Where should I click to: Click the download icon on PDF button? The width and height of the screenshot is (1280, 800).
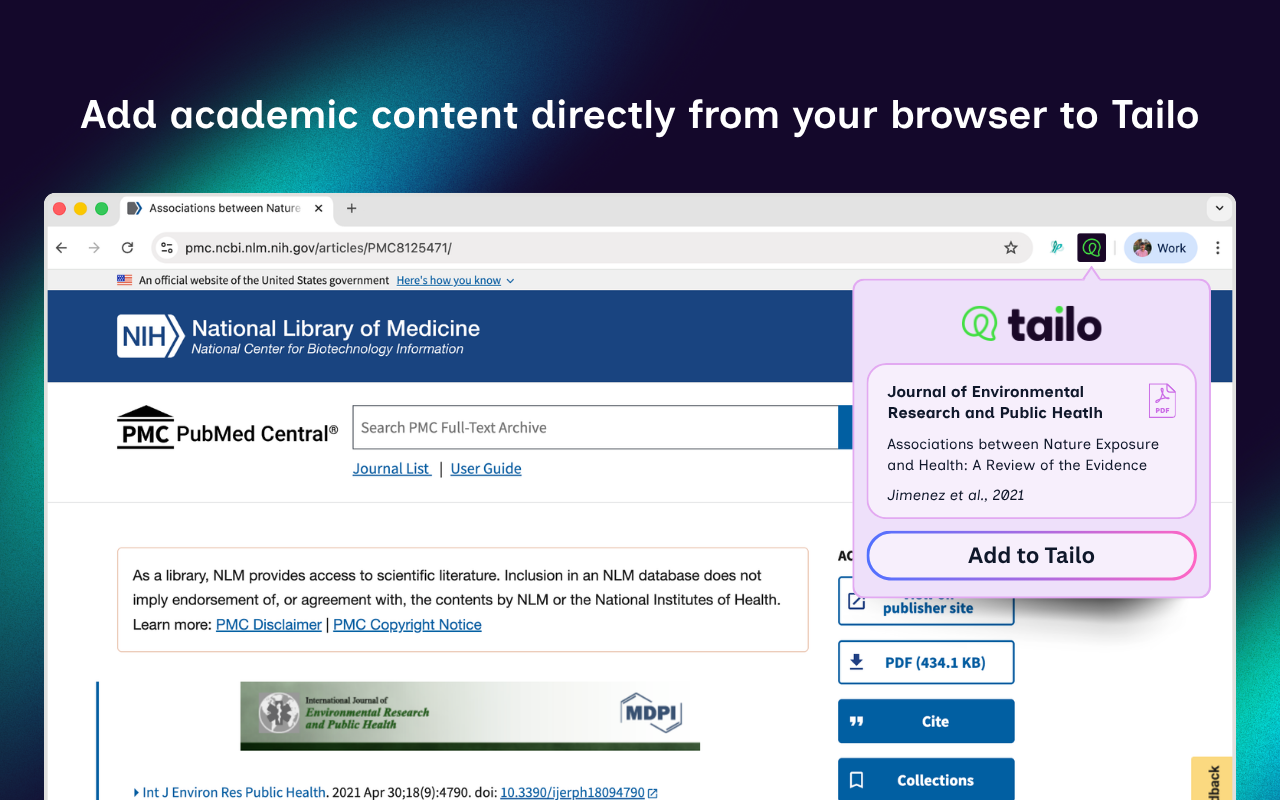click(x=856, y=662)
